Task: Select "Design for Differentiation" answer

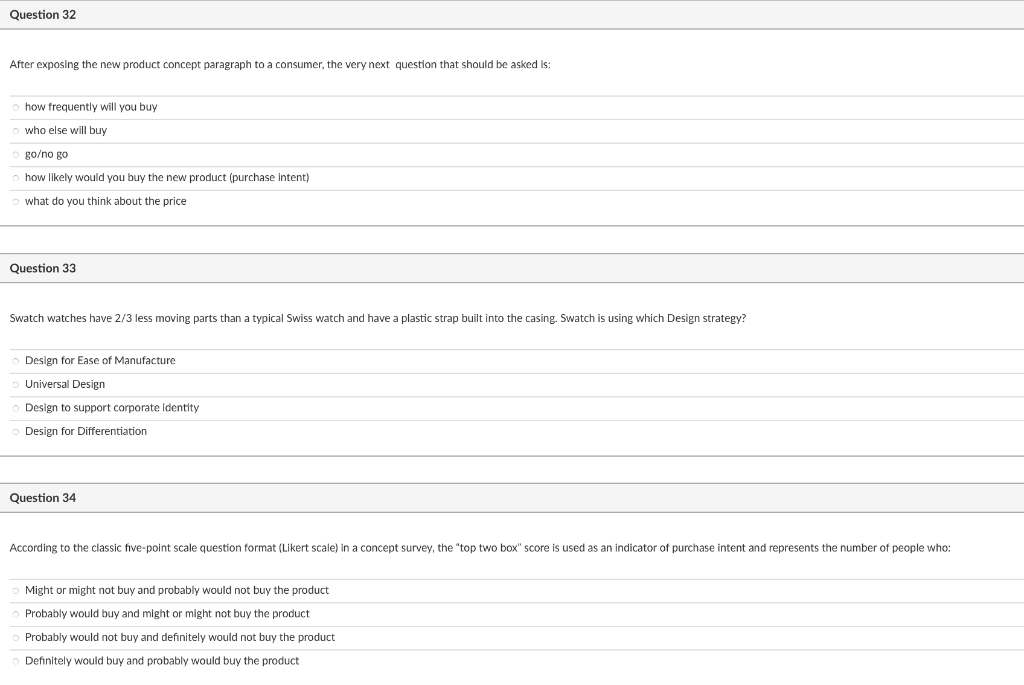Action: click(x=14, y=431)
